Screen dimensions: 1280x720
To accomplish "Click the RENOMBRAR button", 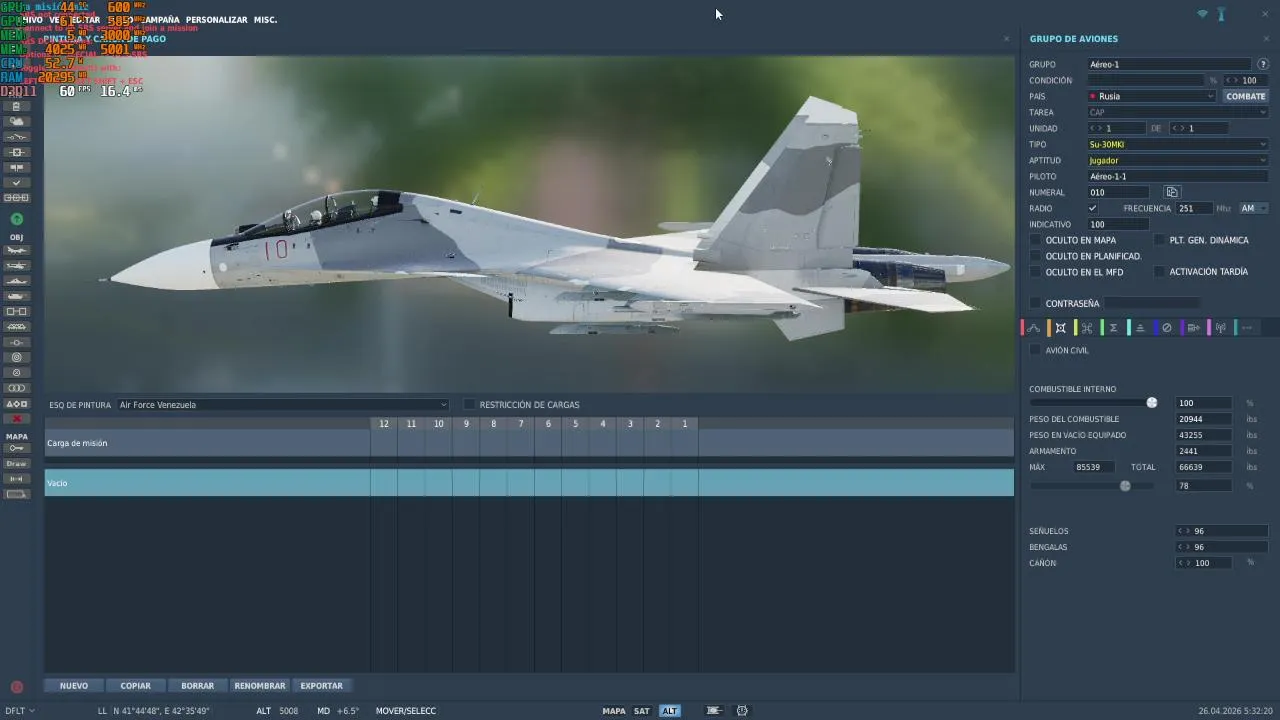I will click(x=260, y=686).
